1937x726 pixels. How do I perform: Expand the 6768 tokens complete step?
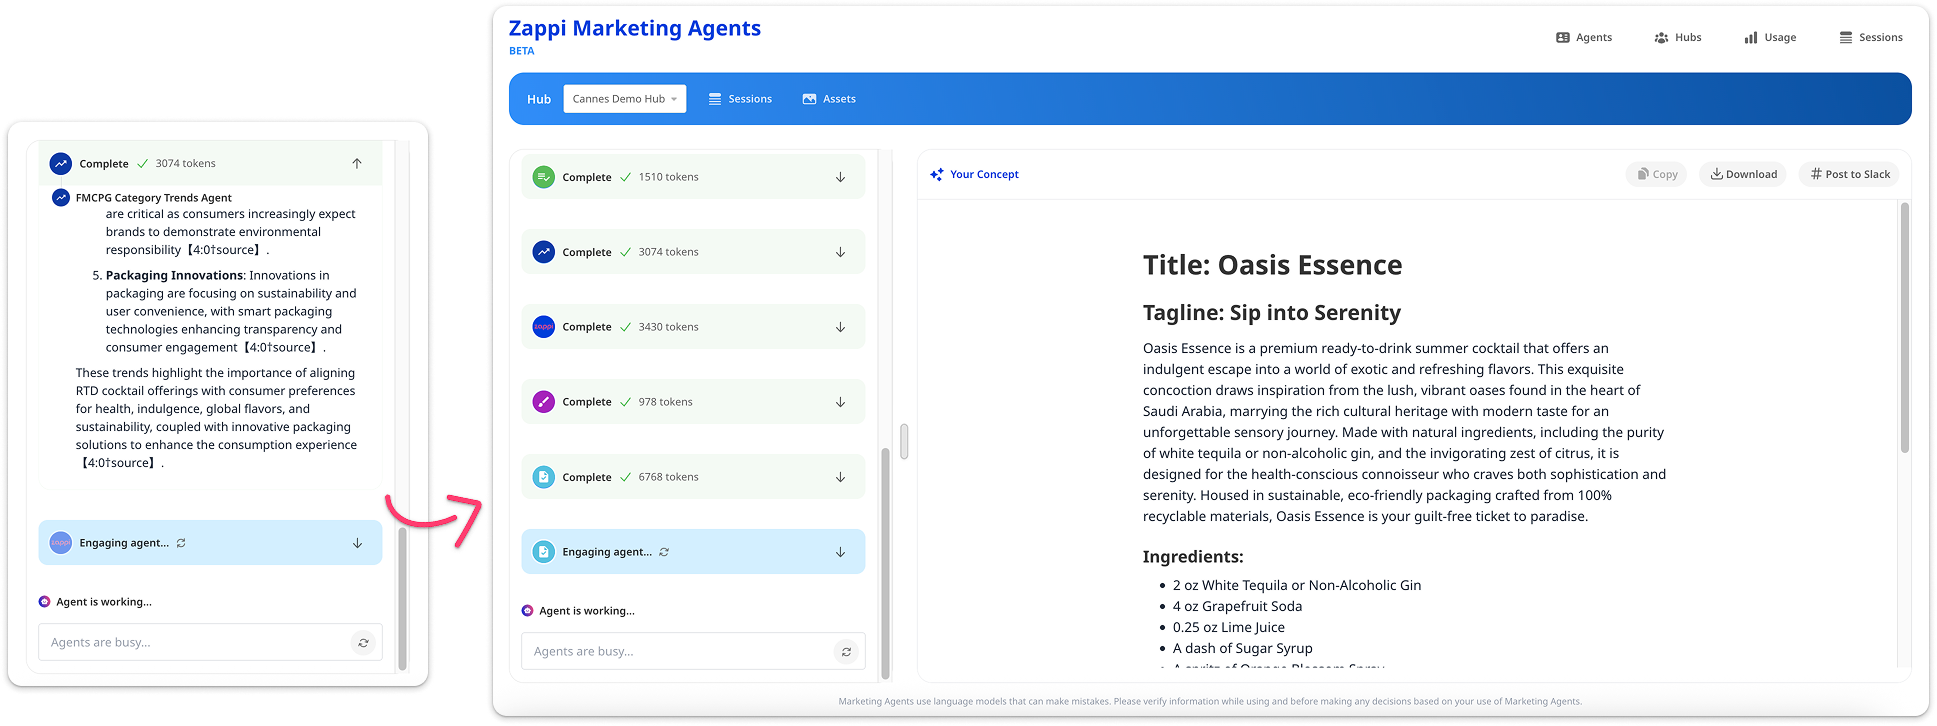pos(840,477)
